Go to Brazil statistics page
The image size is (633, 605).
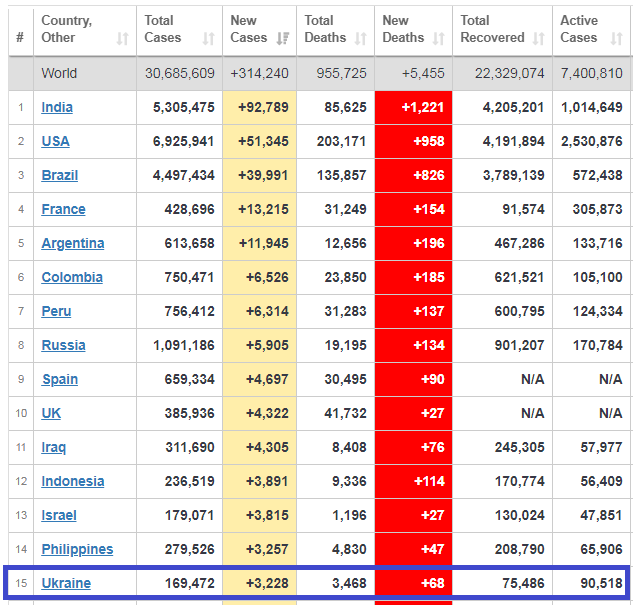(x=59, y=176)
